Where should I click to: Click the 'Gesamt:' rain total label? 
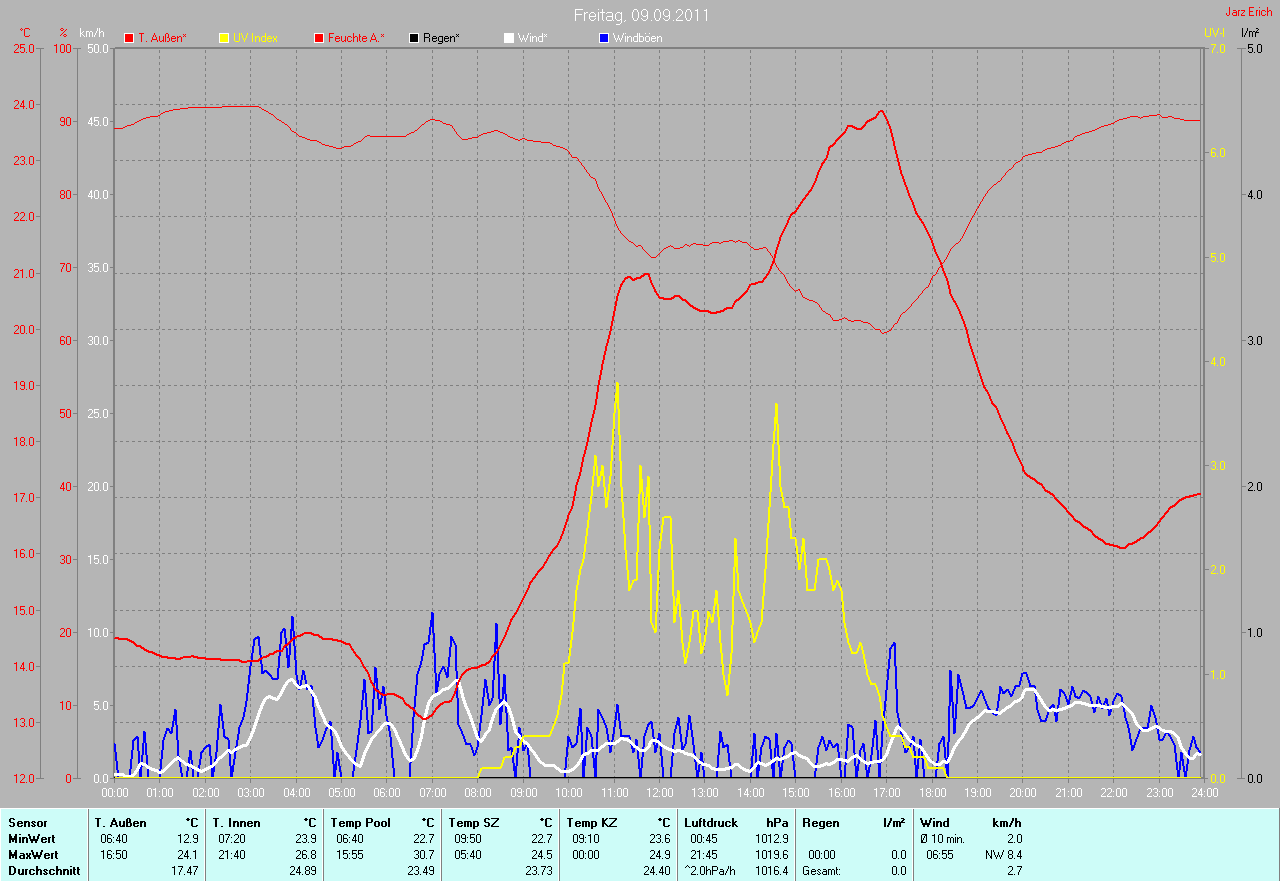click(823, 871)
